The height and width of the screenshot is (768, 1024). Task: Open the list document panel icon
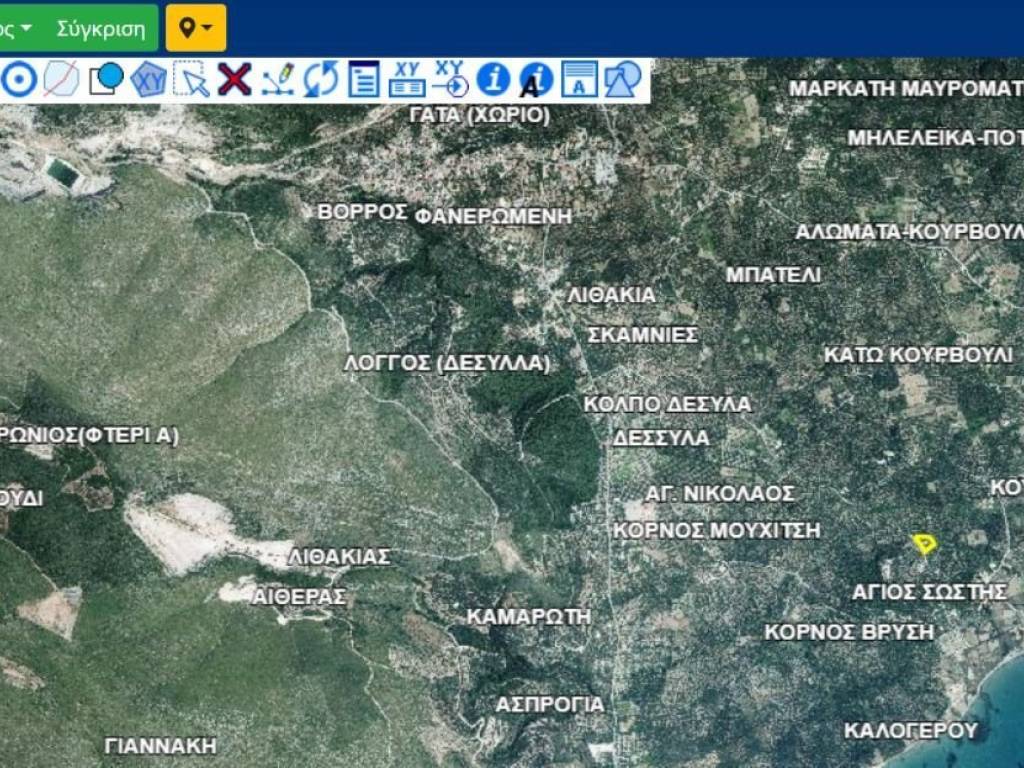(x=363, y=79)
